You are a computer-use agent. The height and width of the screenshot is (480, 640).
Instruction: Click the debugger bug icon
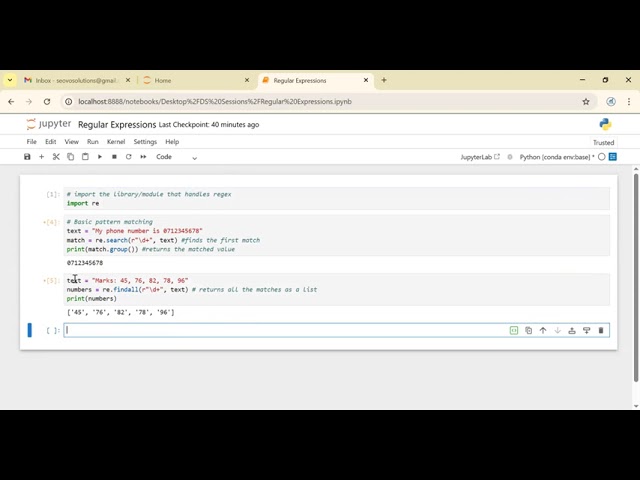click(x=510, y=157)
